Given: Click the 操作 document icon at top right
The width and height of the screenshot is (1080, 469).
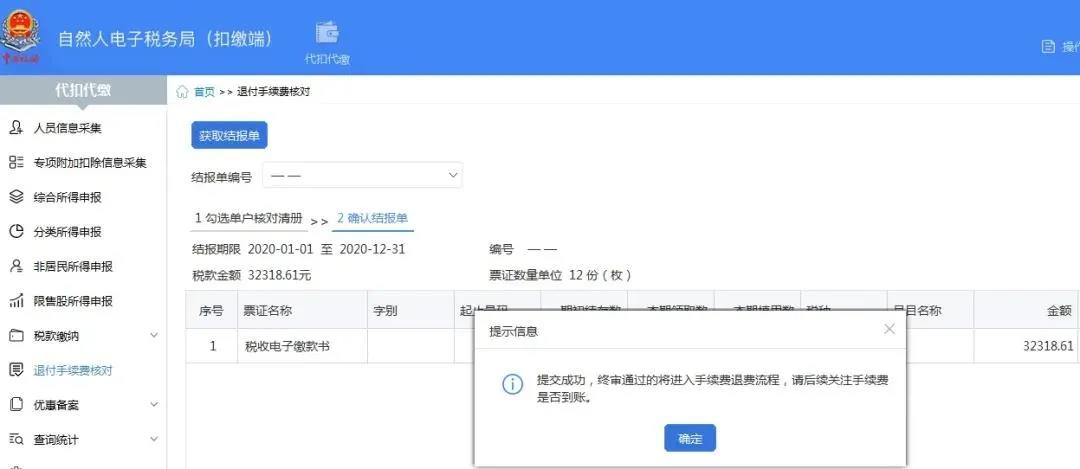Looking at the screenshot, I should (x=1048, y=47).
